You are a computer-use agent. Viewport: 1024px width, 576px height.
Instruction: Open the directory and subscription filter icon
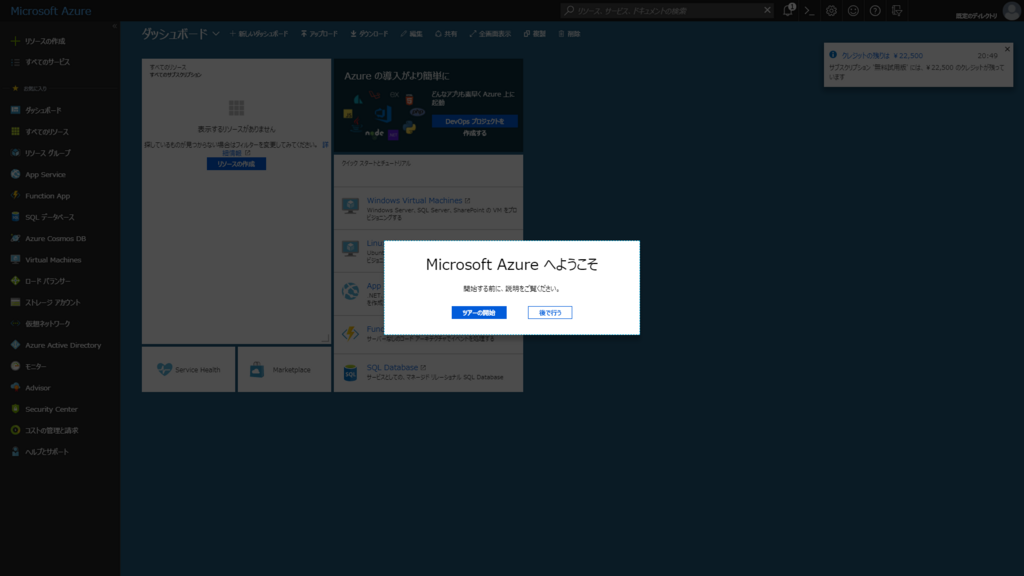tap(897, 10)
